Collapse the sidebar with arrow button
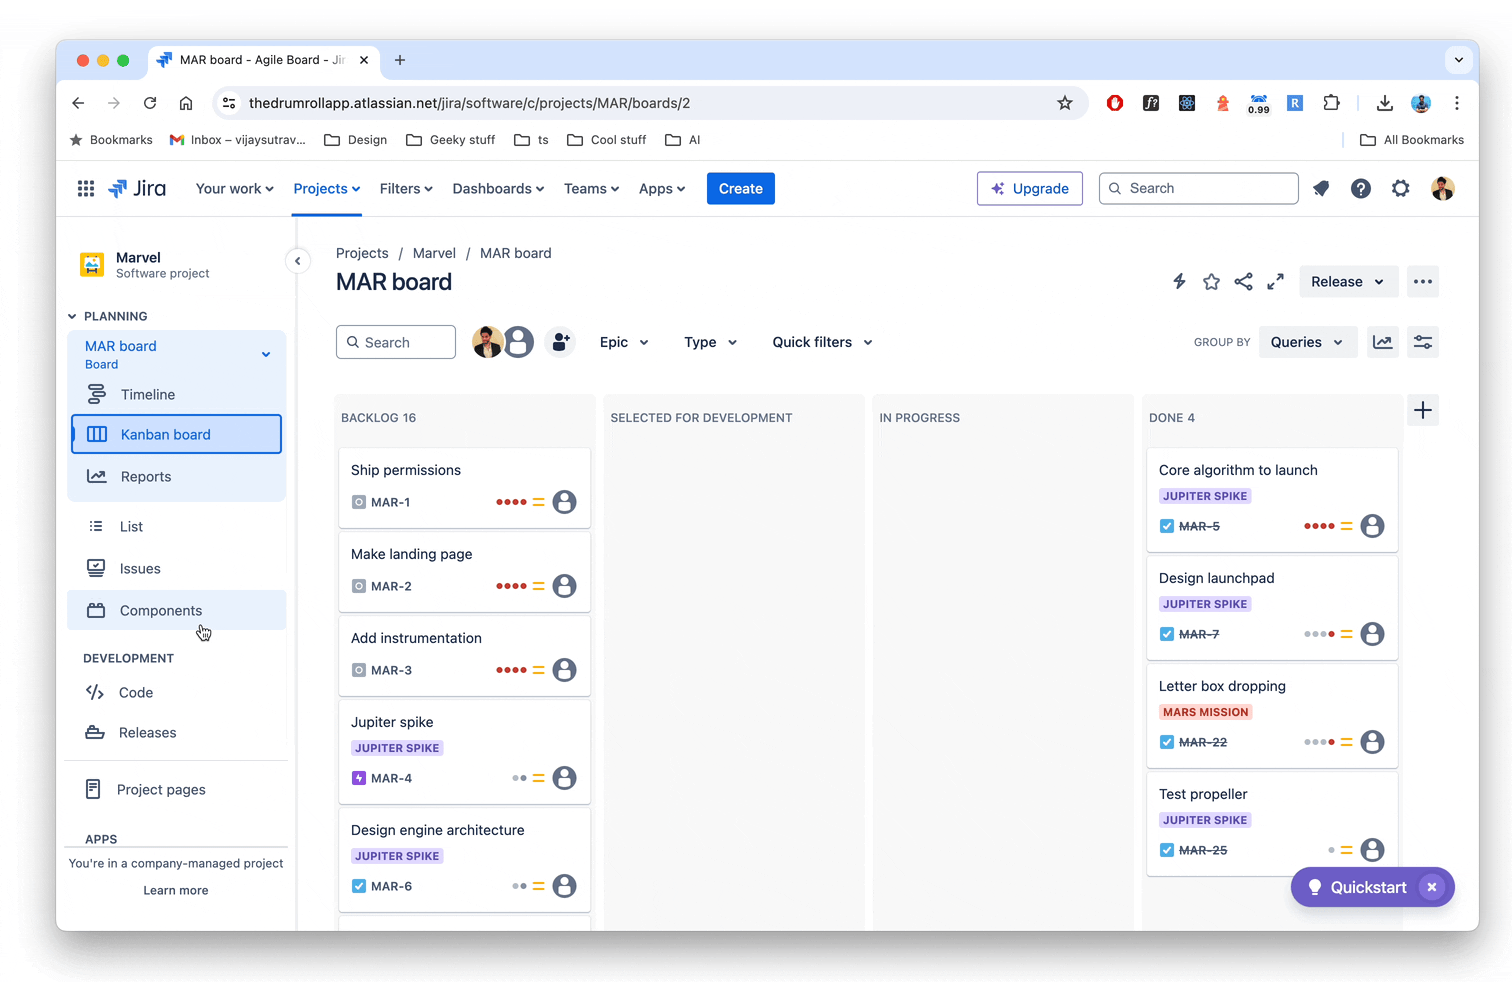Screen dimensions: 1512x982 [x=297, y=261]
